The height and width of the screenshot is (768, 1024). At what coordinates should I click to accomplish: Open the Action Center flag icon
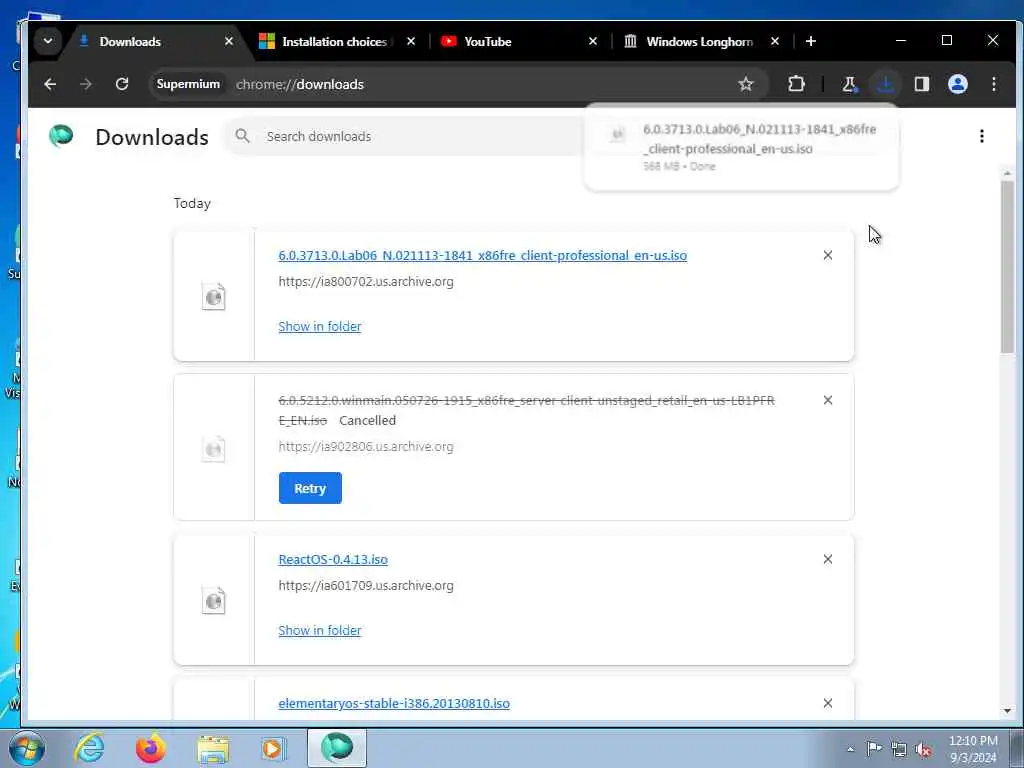[874, 749]
